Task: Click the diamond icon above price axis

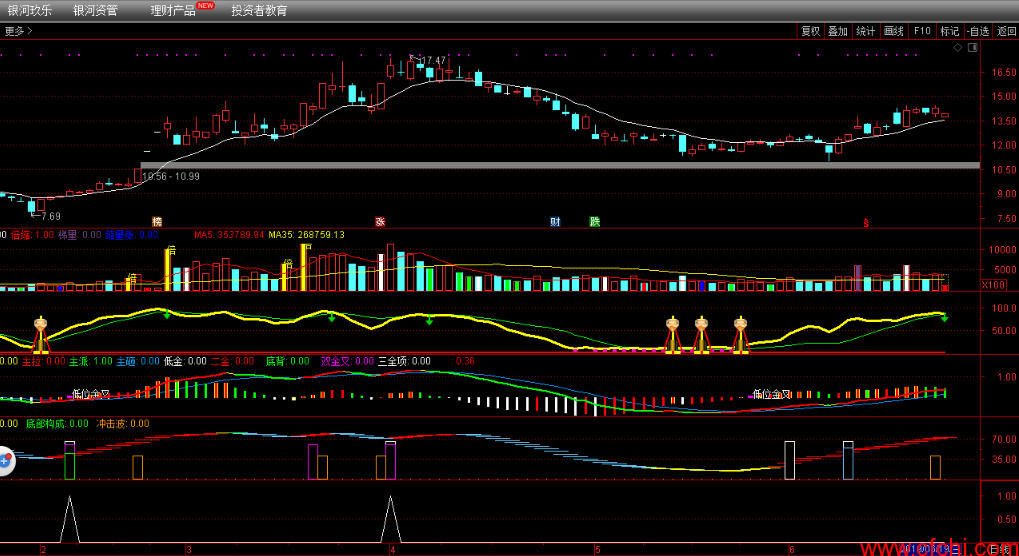Action: point(958,47)
